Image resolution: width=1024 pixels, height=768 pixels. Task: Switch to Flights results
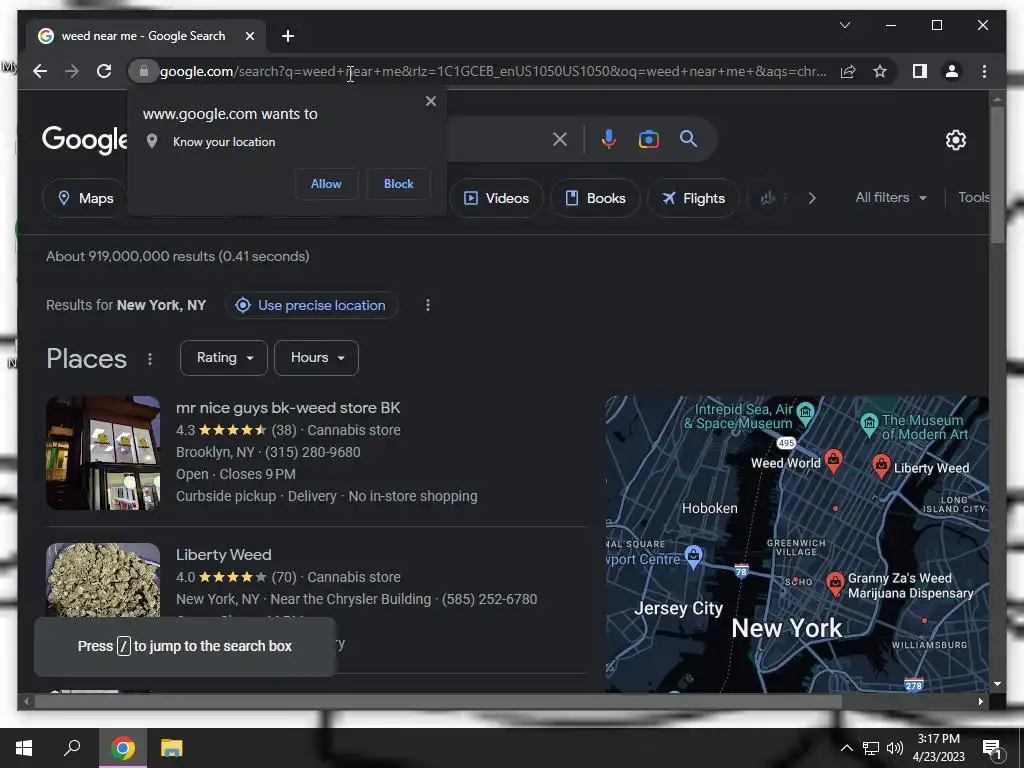[693, 198]
